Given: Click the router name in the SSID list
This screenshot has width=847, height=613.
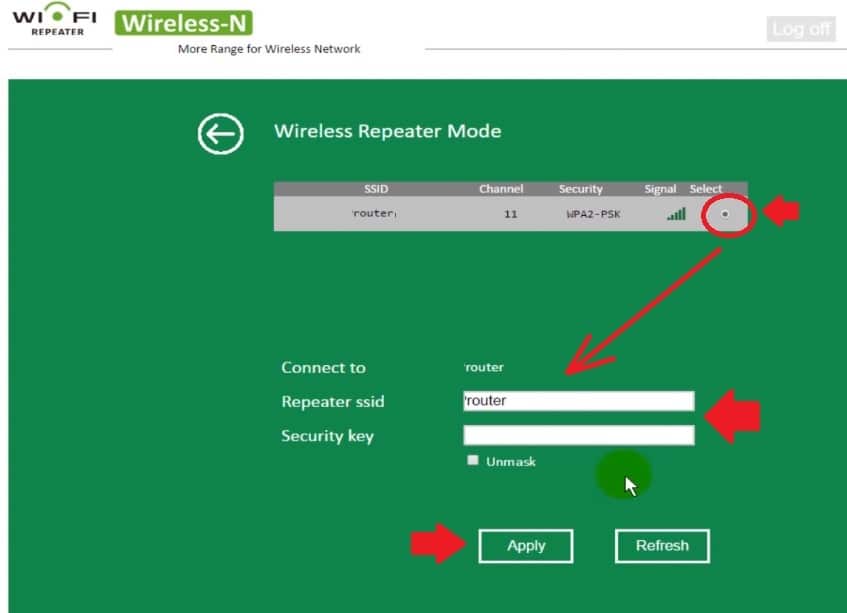Looking at the screenshot, I should pyautogui.click(x=374, y=214).
